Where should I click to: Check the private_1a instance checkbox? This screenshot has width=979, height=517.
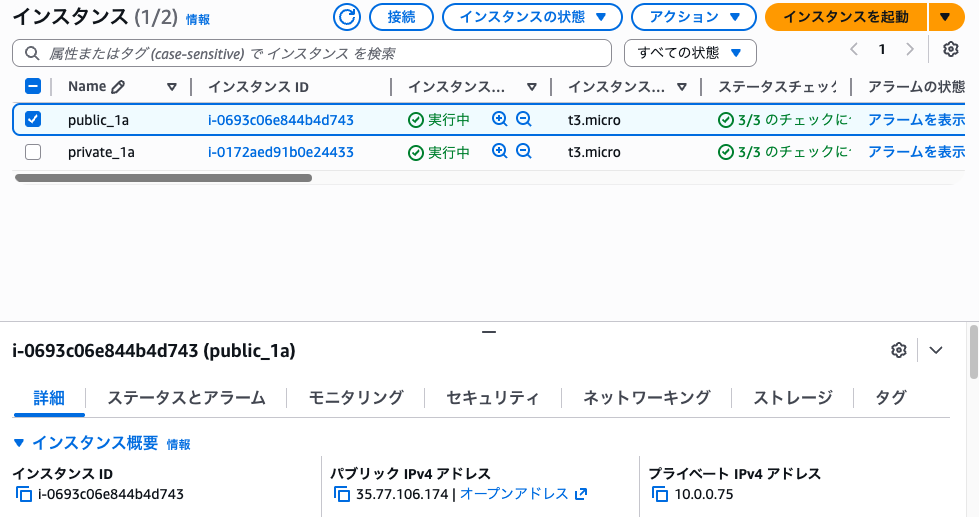[x=33, y=152]
